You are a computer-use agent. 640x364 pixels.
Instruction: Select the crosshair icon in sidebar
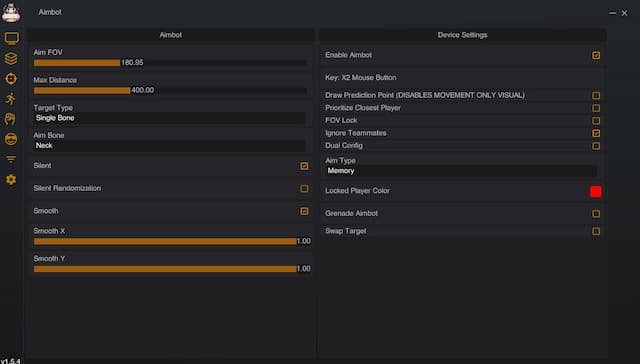[x=11, y=79]
